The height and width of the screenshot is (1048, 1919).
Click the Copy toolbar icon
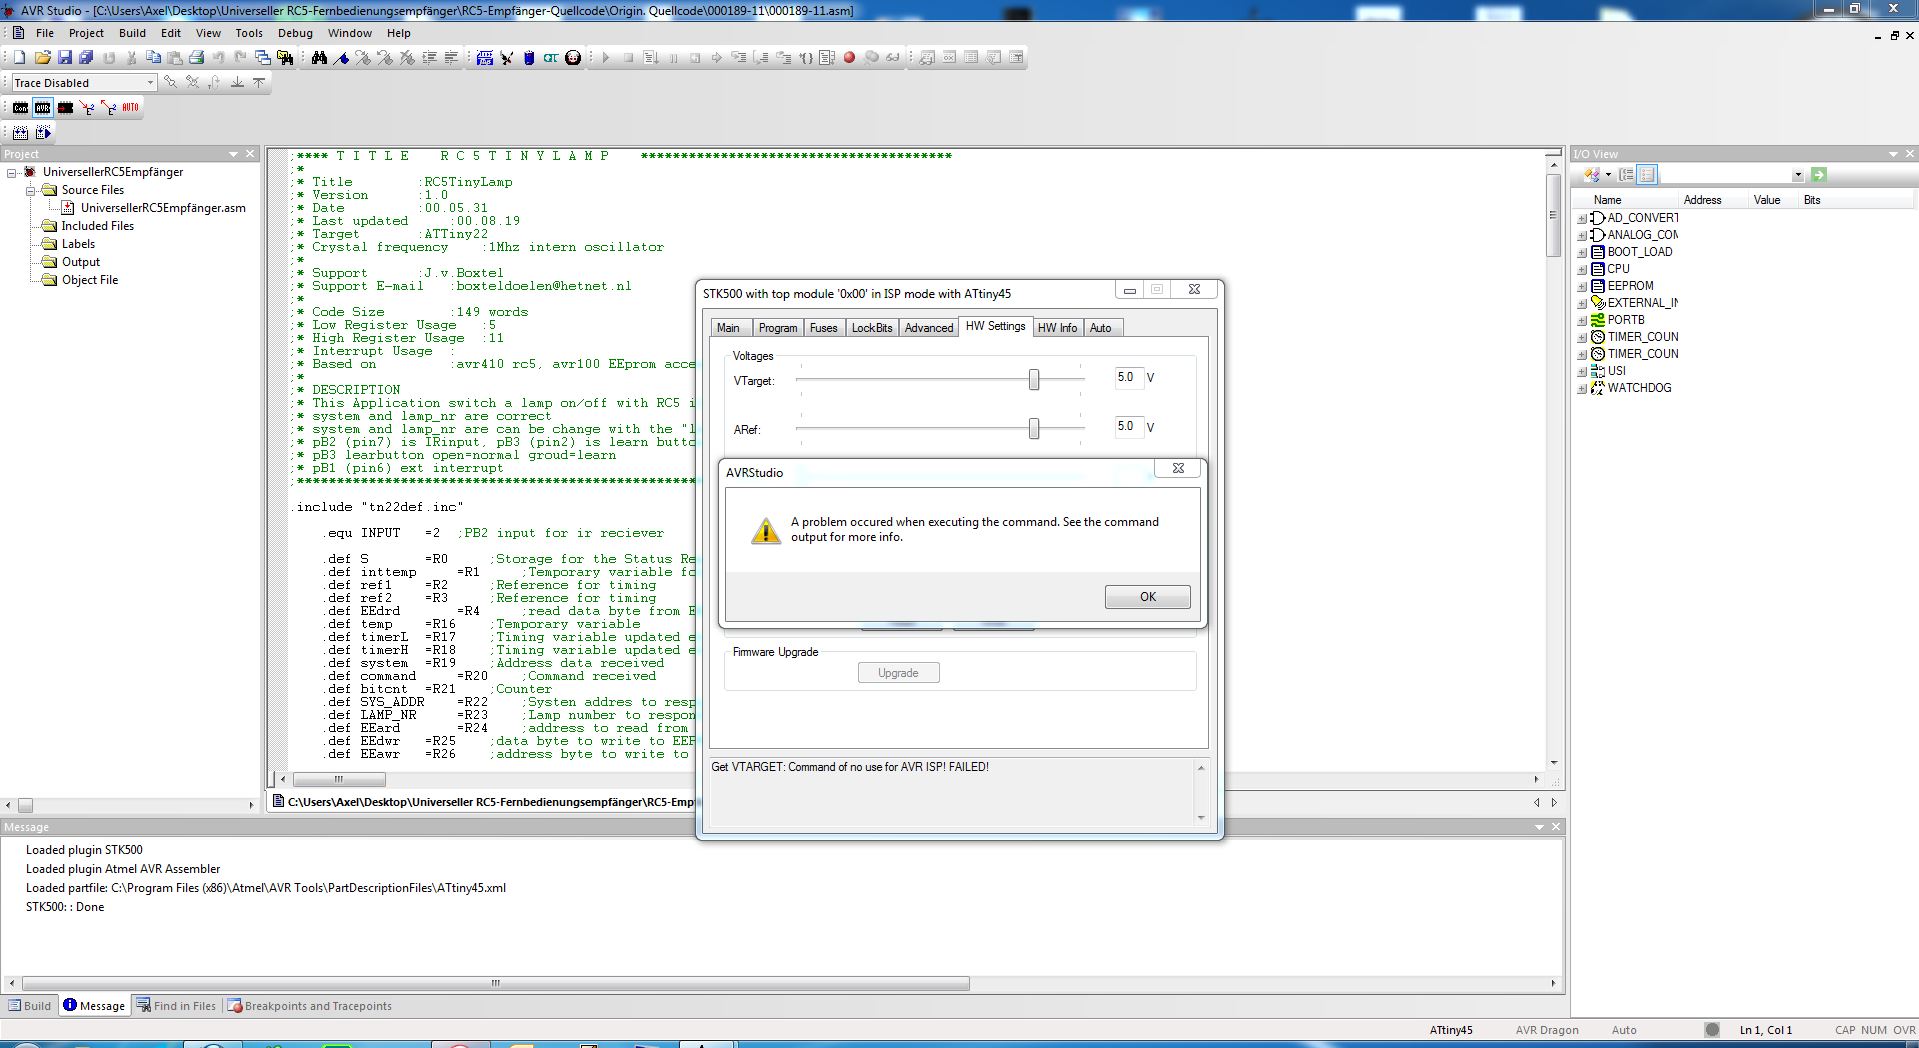click(153, 58)
